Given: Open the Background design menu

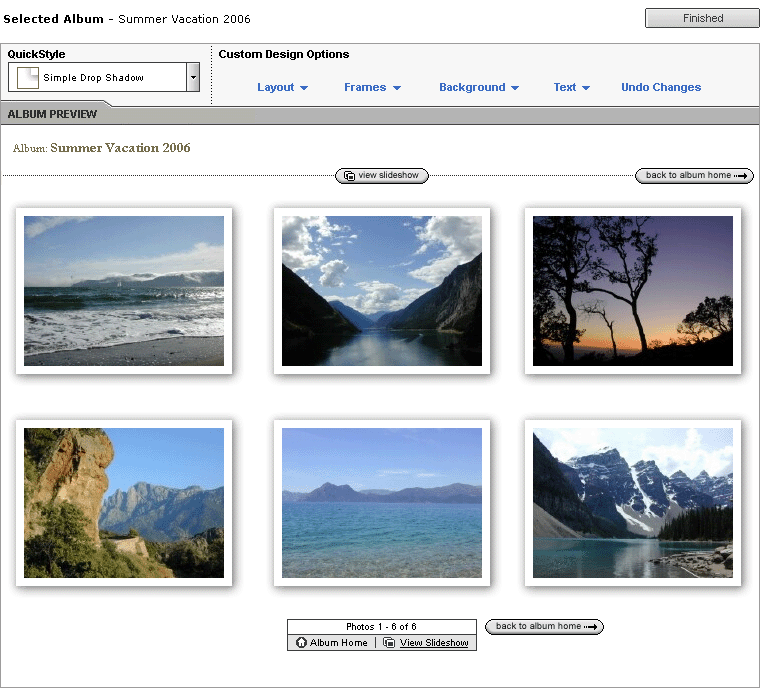Looking at the screenshot, I should pos(479,87).
